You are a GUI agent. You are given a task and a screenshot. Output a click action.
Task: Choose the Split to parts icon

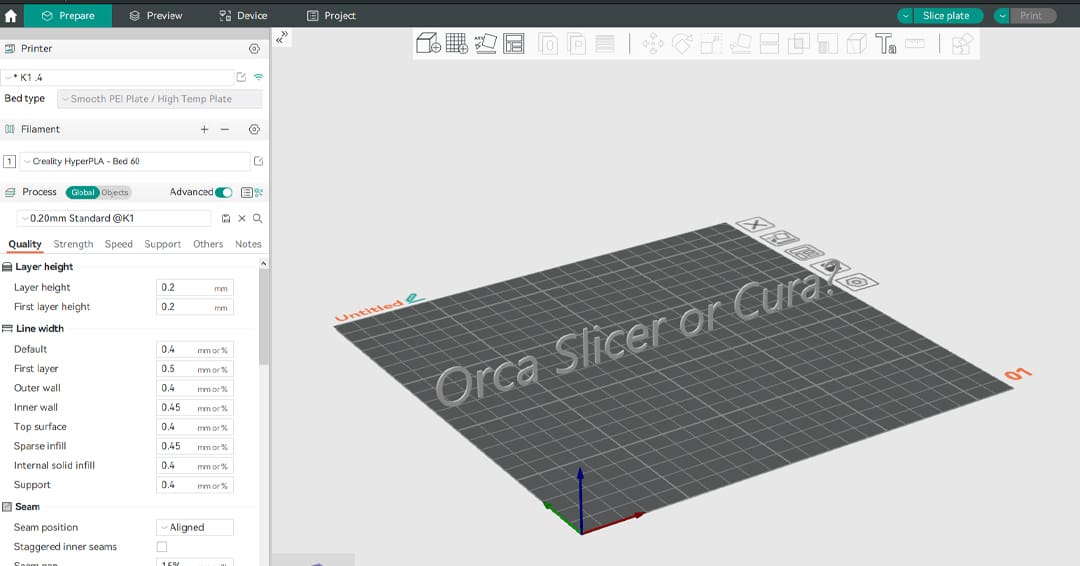pos(576,44)
